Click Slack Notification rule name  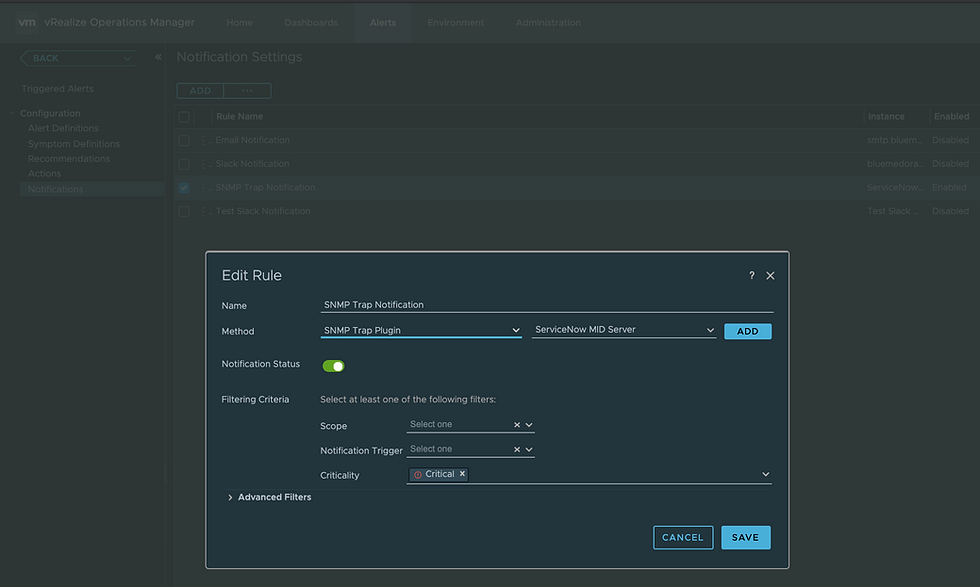point(252,164)
